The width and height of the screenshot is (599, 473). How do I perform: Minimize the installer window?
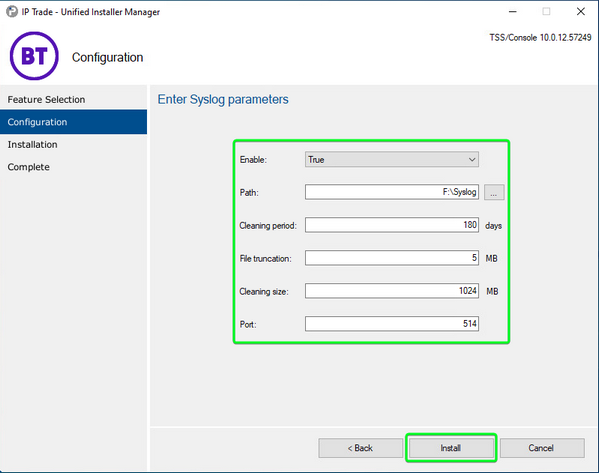[513, 12]
